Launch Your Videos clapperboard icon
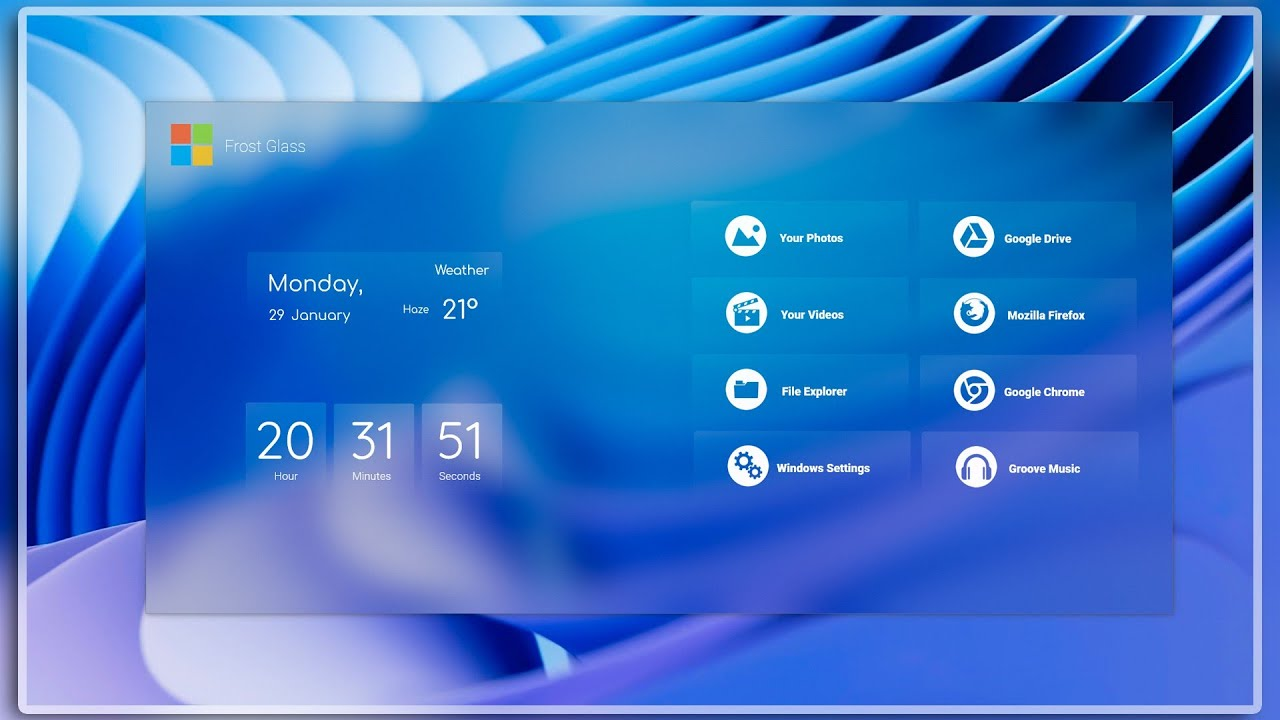The image size is (1280, 720). pyautogui.click(x=745, y=314)
